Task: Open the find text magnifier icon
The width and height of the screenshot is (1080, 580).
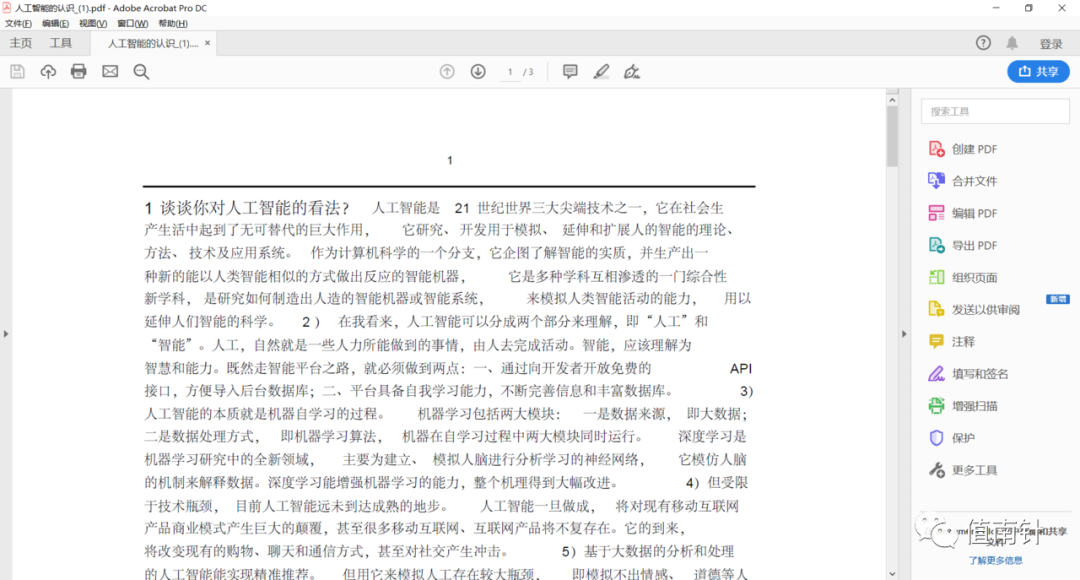Action: coord(141,72)
